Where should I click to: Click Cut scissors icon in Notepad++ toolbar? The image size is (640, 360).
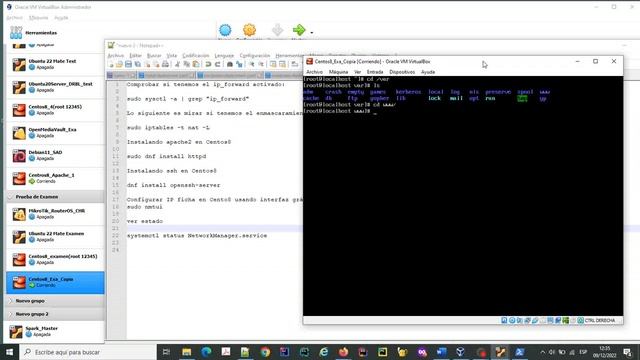click(x=177, y=64)
